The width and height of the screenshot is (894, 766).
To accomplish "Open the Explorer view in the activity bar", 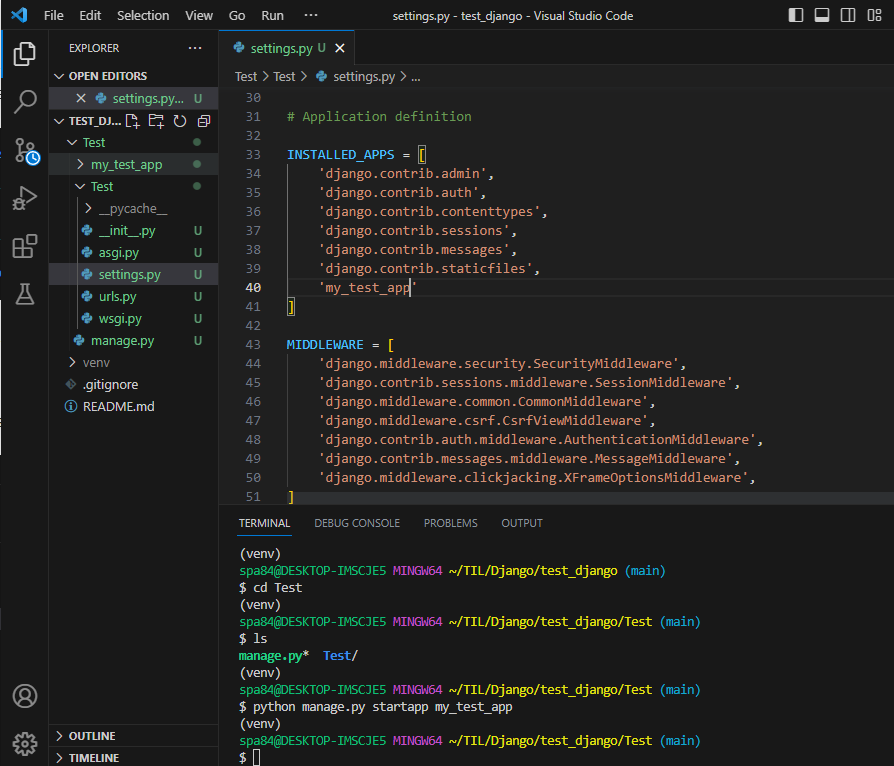I will pyautogui.click(x=25, y=54).
